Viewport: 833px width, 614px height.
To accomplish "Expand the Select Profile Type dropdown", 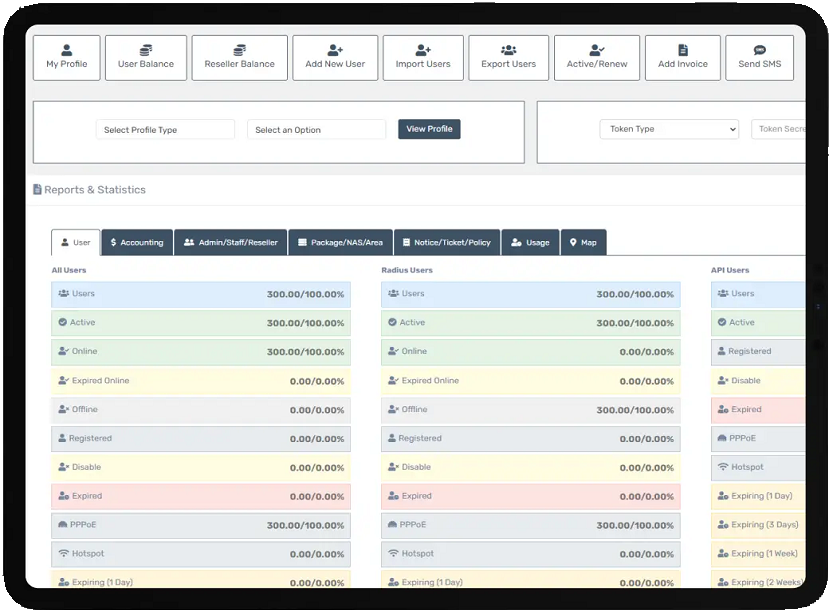I will 165,130.
